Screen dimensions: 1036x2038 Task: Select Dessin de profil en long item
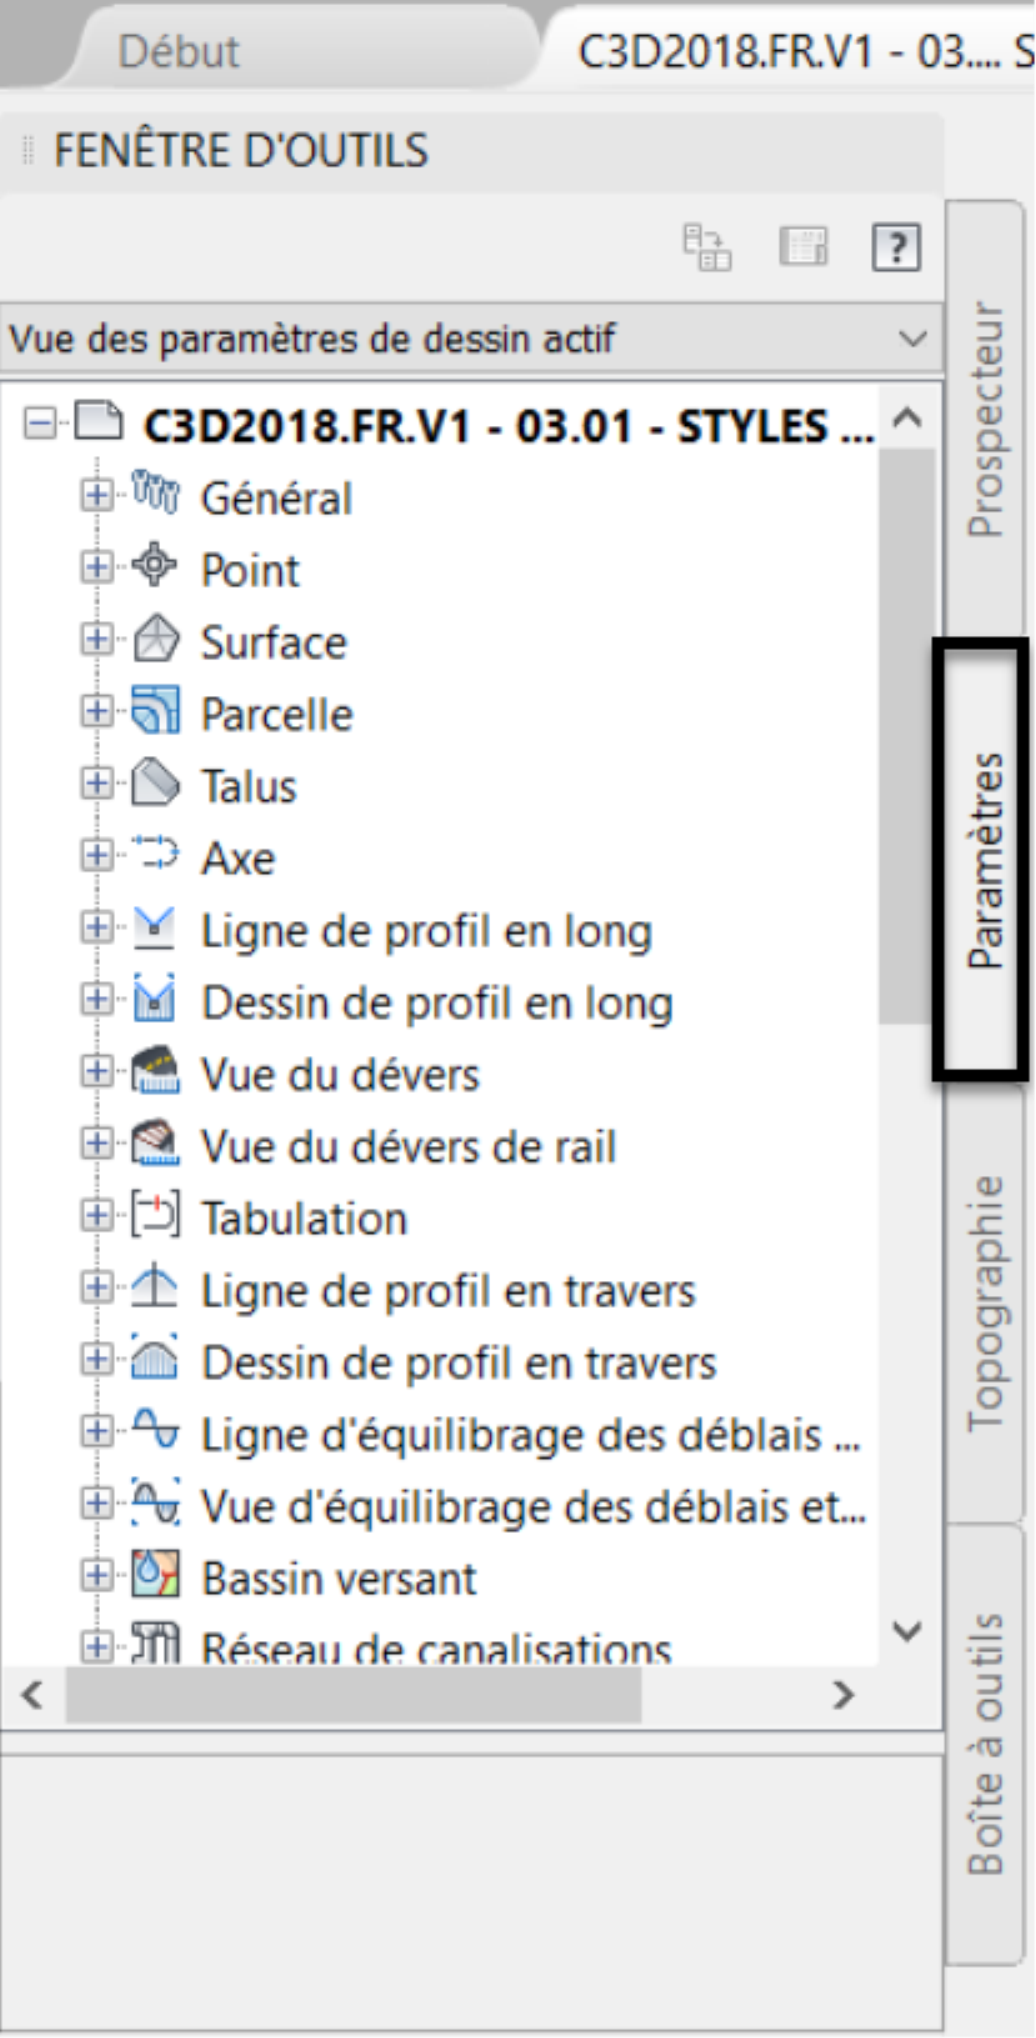(437, 1003)
